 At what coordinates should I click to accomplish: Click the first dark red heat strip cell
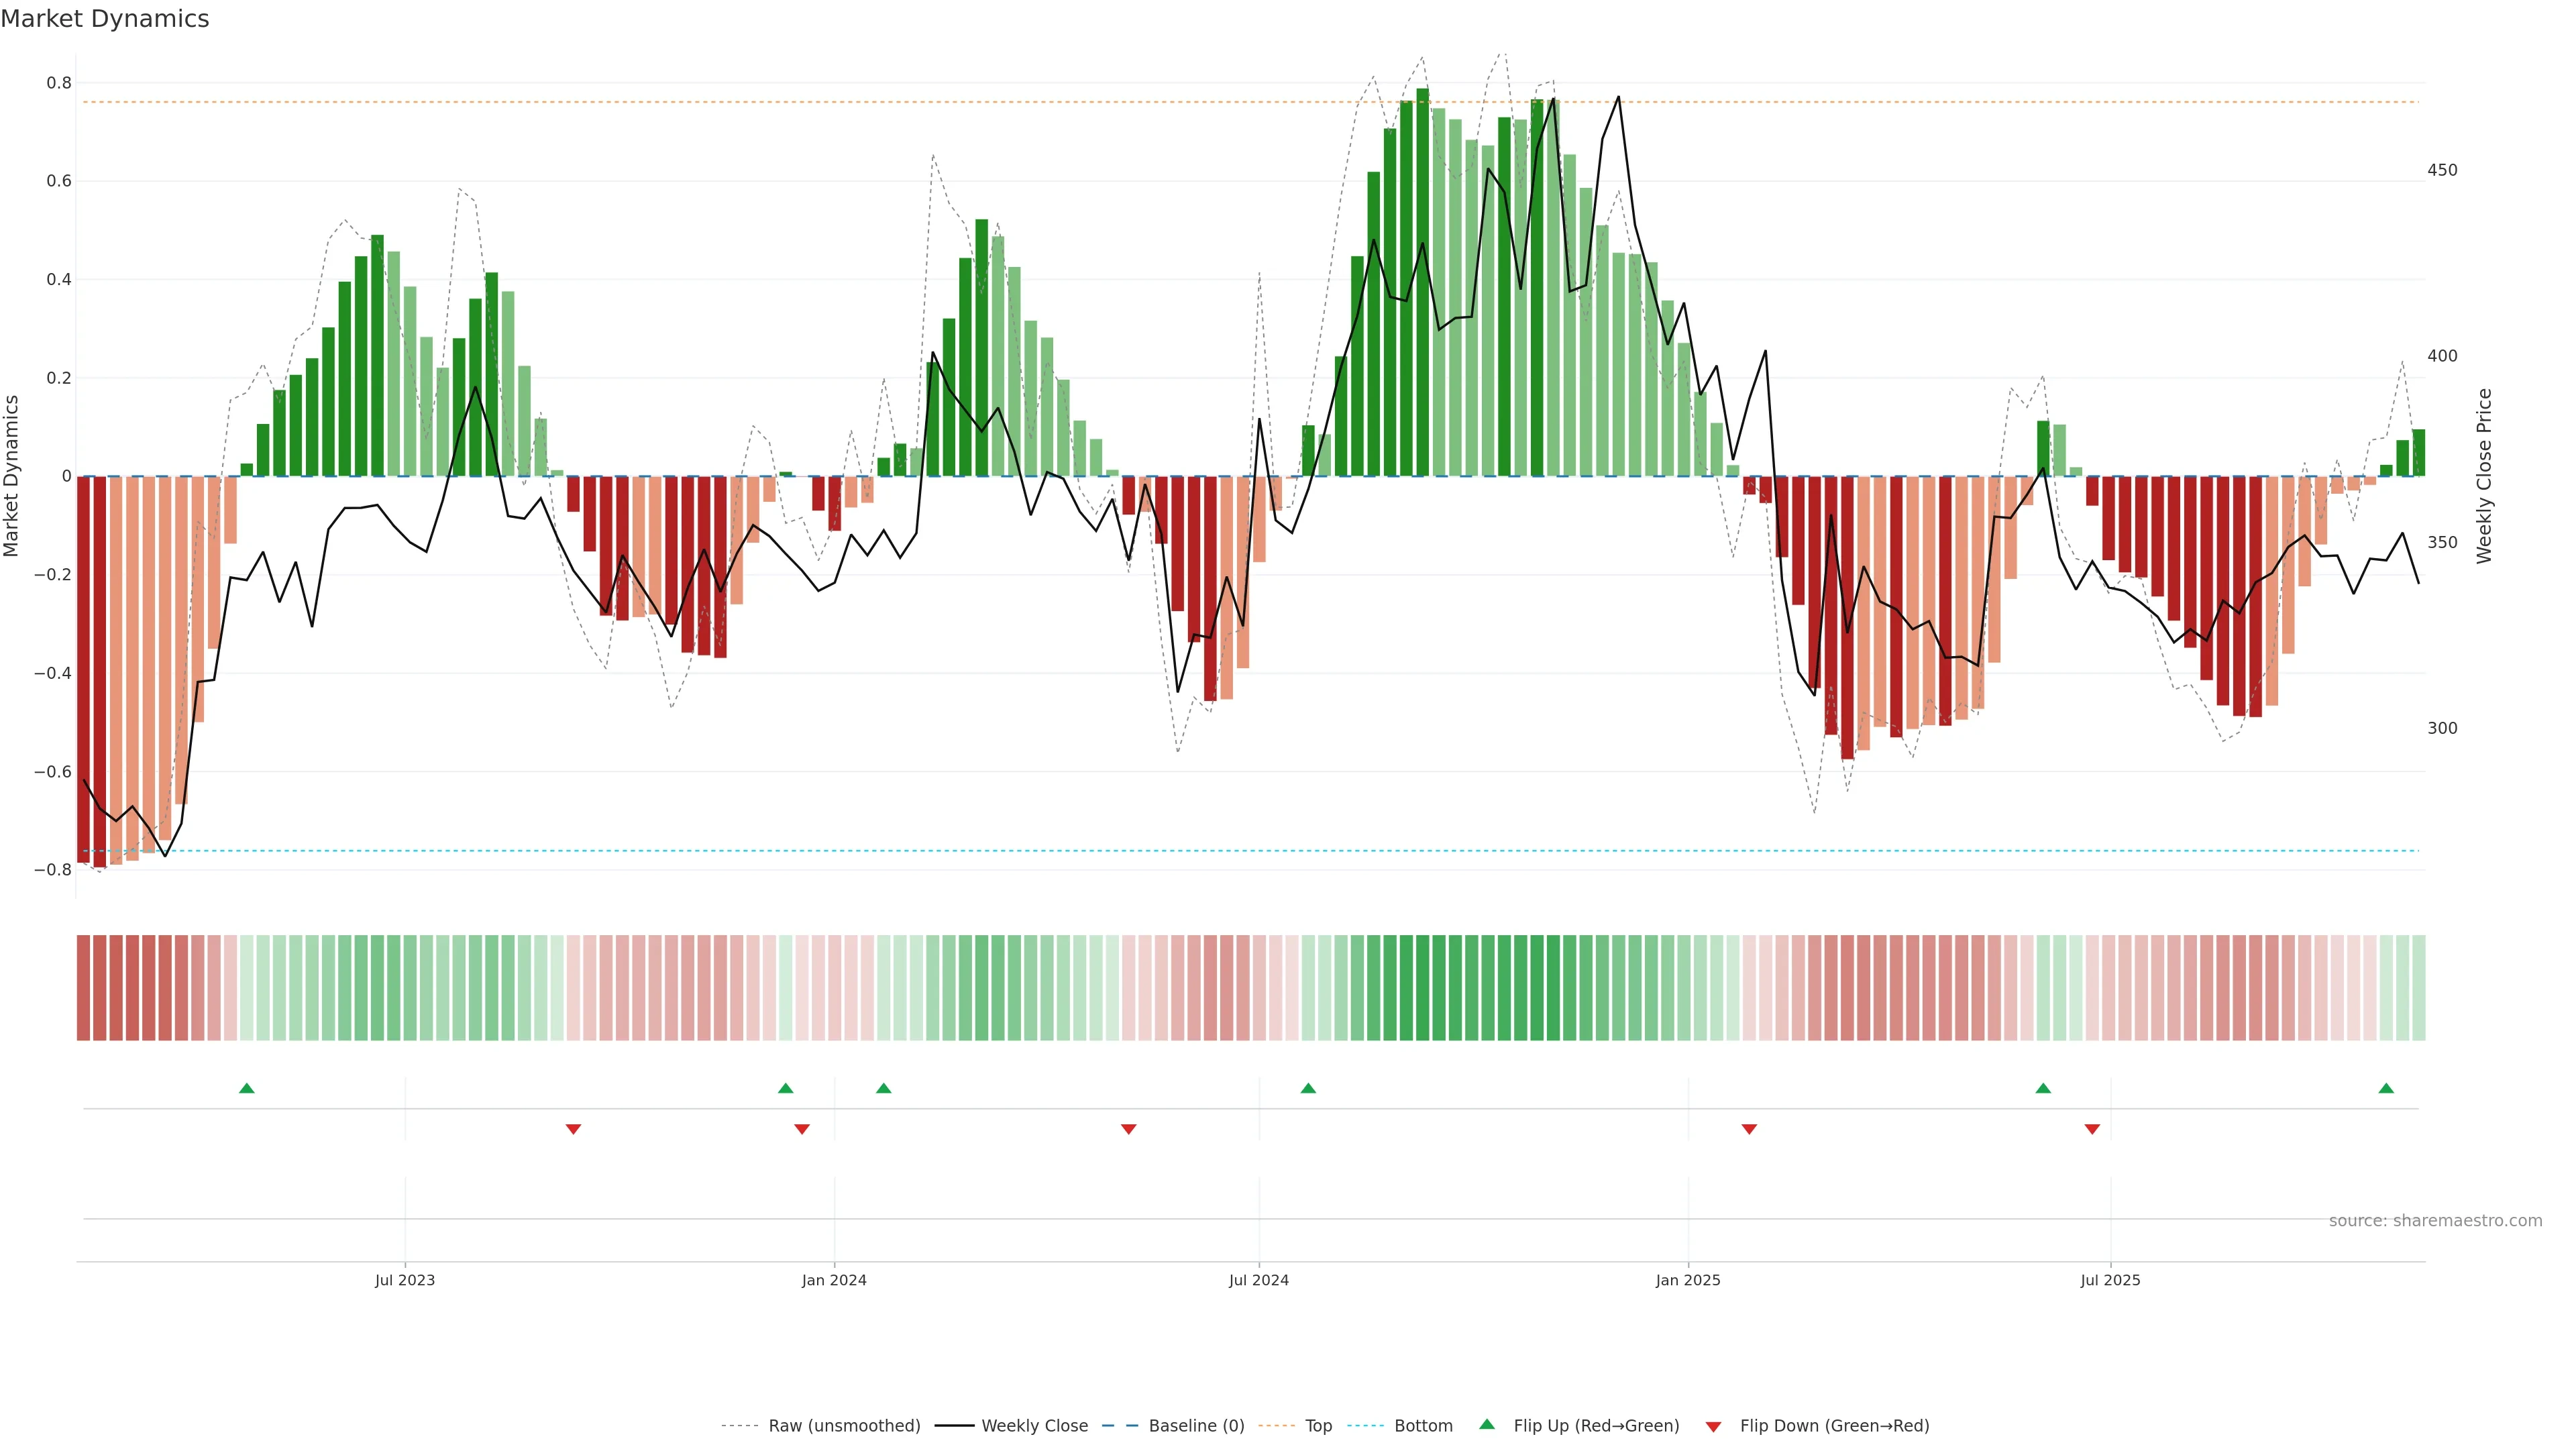point(84,988)
